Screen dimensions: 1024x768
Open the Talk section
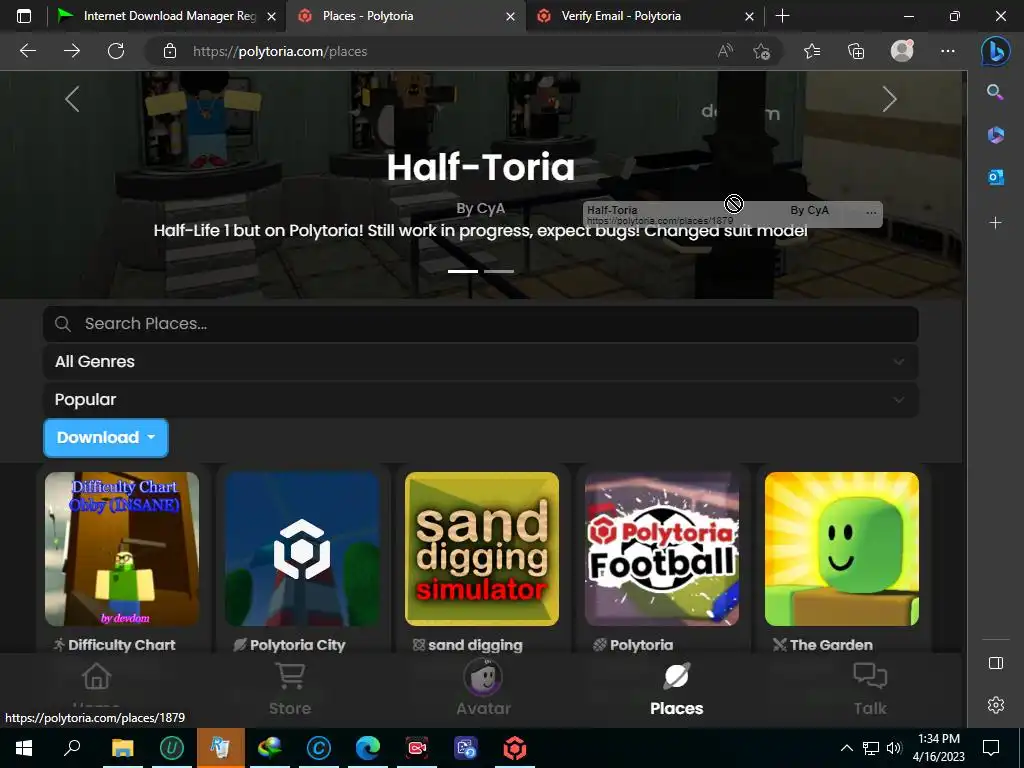point(870,690)
